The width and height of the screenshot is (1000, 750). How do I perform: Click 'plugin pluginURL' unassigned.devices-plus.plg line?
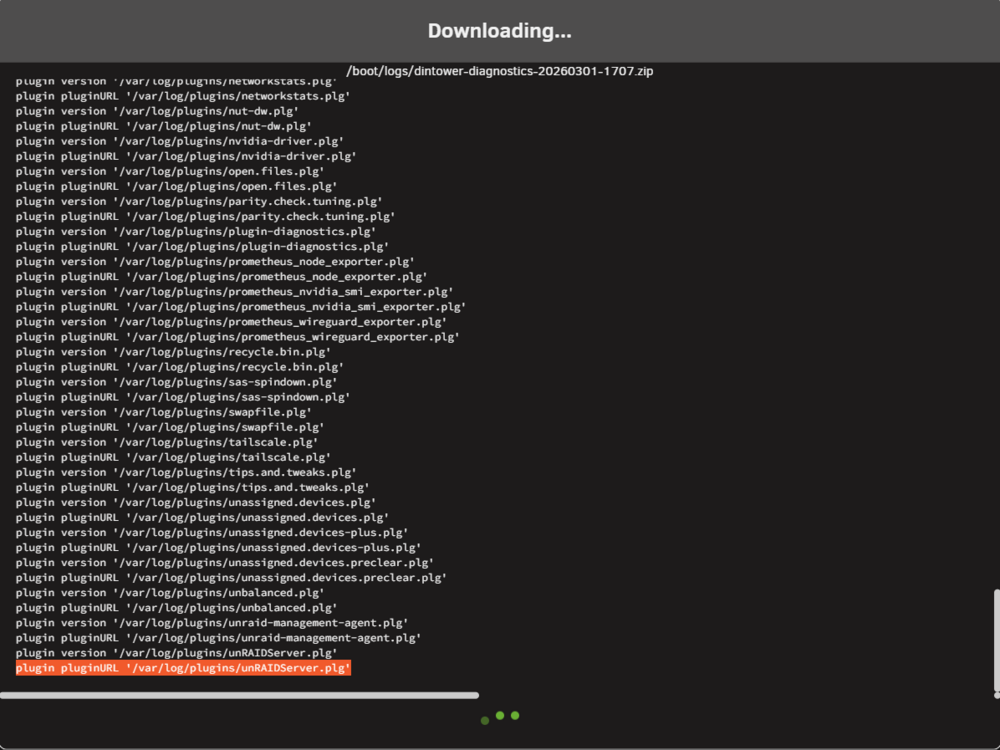coord(219,547)
